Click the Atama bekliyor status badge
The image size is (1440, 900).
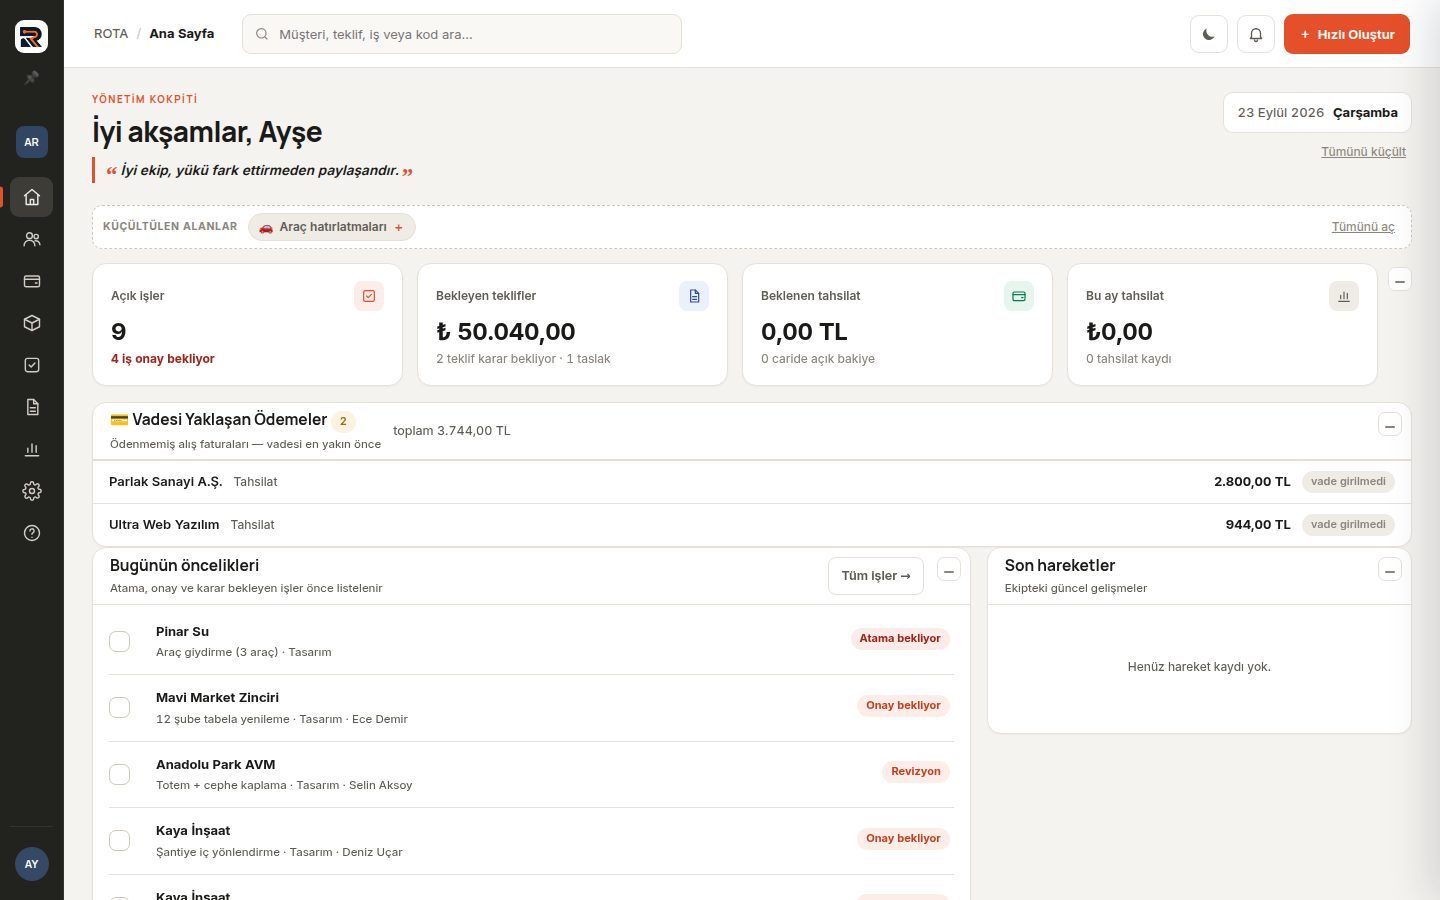(x=900, y=638)
